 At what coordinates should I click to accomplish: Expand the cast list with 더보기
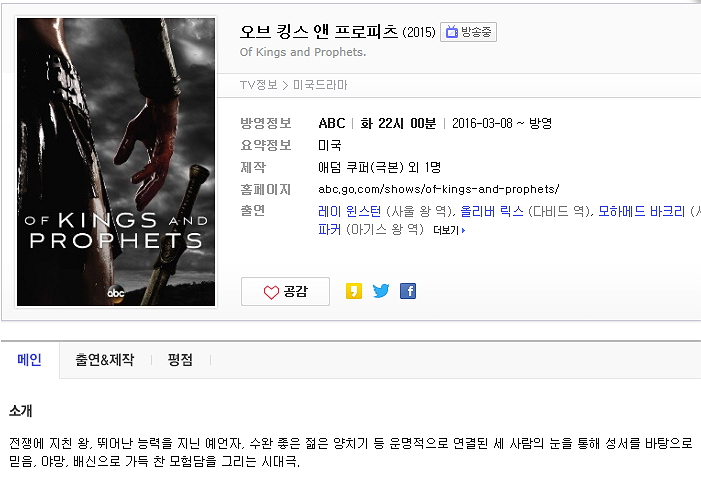pos(449,230)
